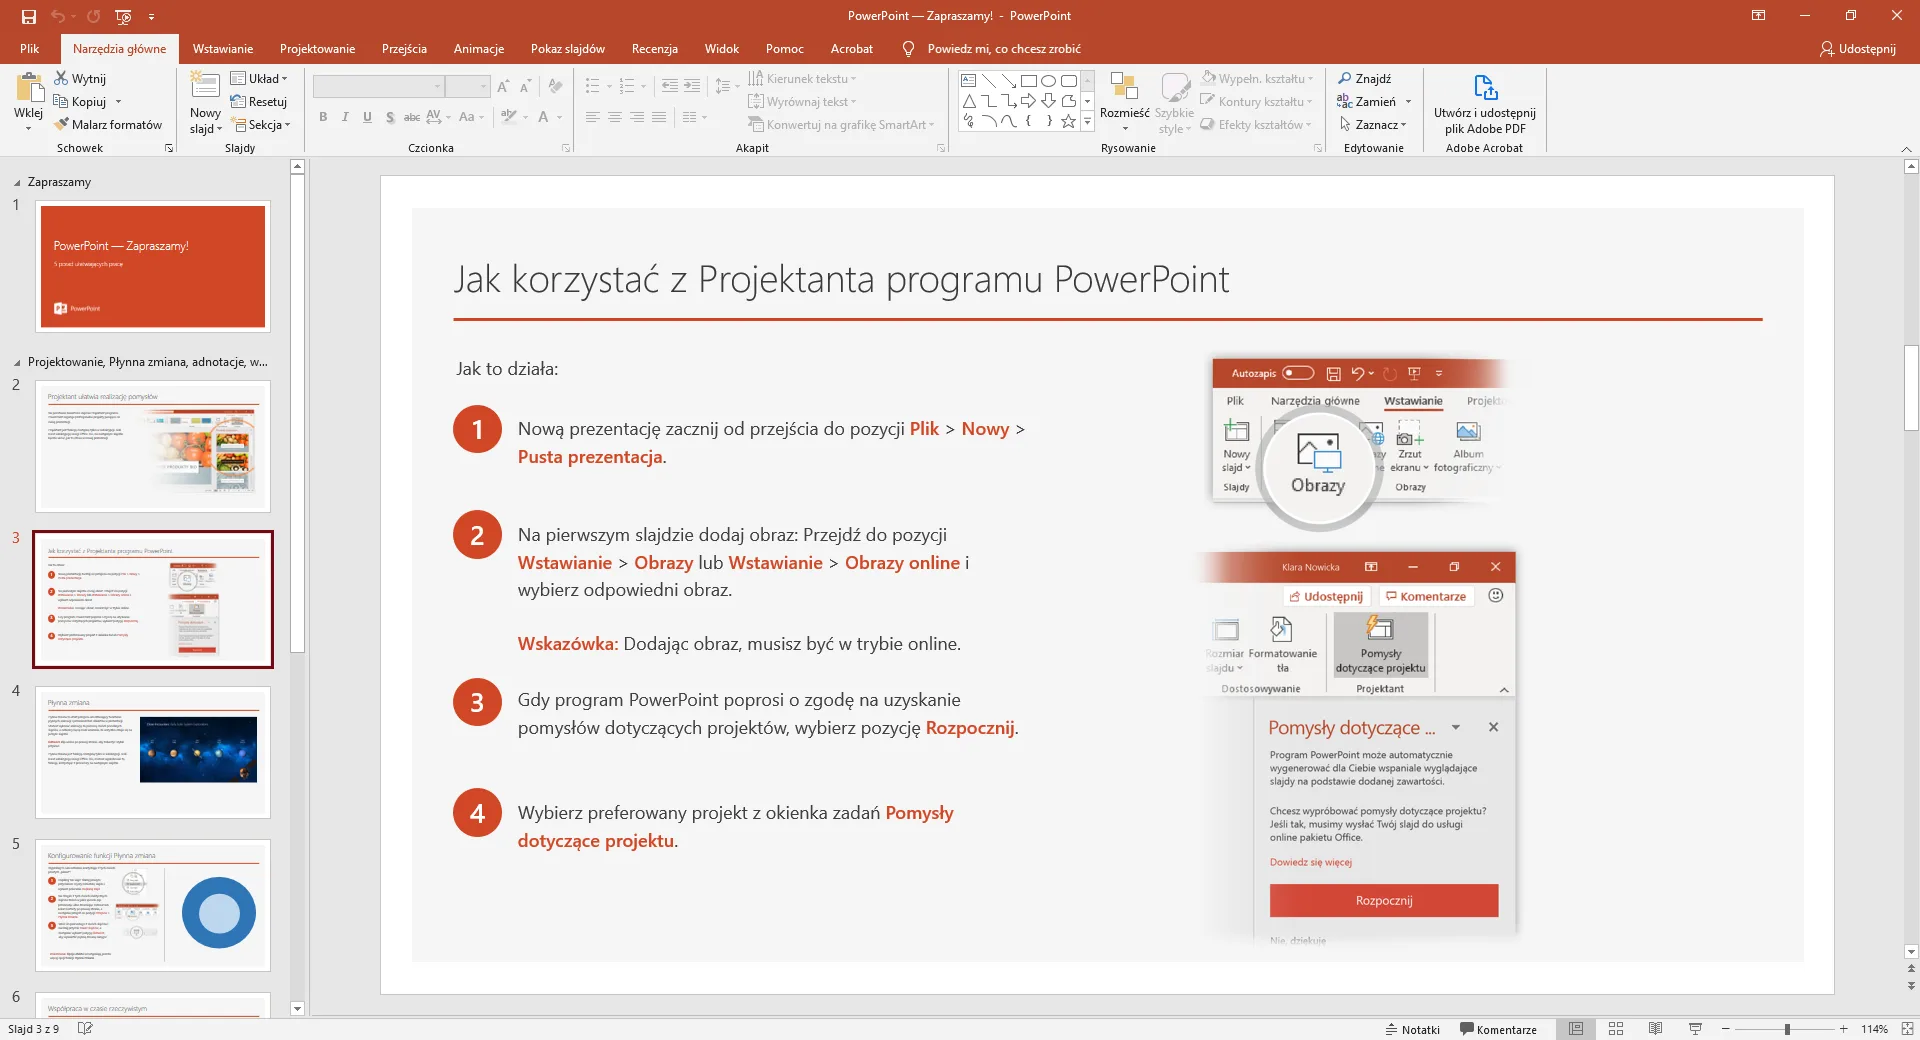Switch to reading view
The width and height of the screenshot is (1920, 1040).
tap(1655, 1029)
